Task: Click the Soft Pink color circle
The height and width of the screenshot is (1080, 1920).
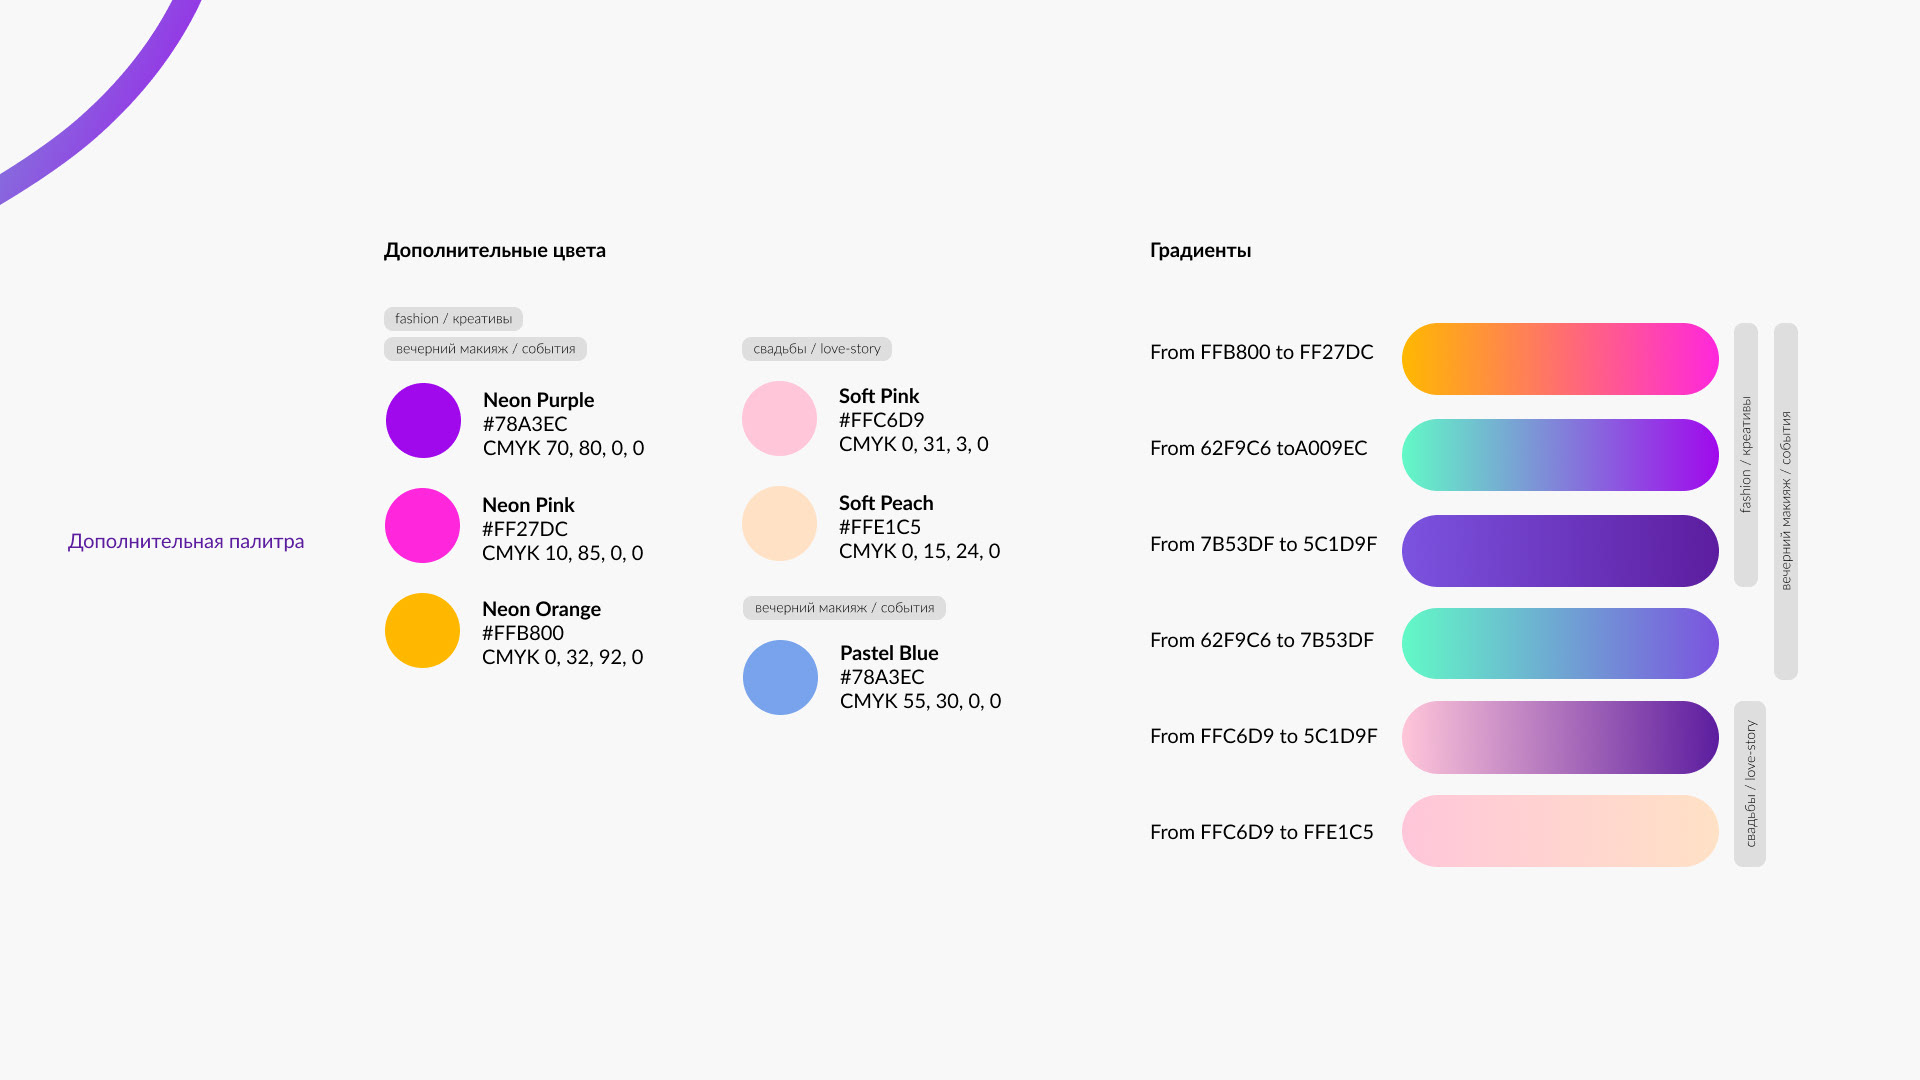Action: [x=779, y=418]
